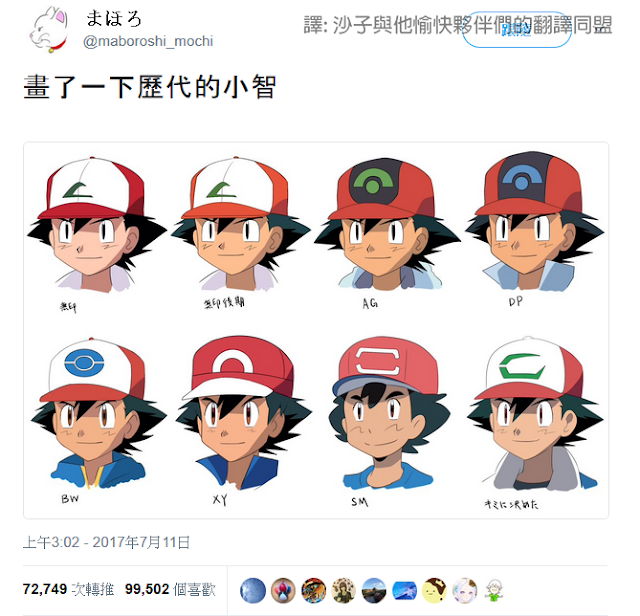640x616 pixels.
Task: Open the @maboroshi_mochi profile handle
Action: point(148,41)
